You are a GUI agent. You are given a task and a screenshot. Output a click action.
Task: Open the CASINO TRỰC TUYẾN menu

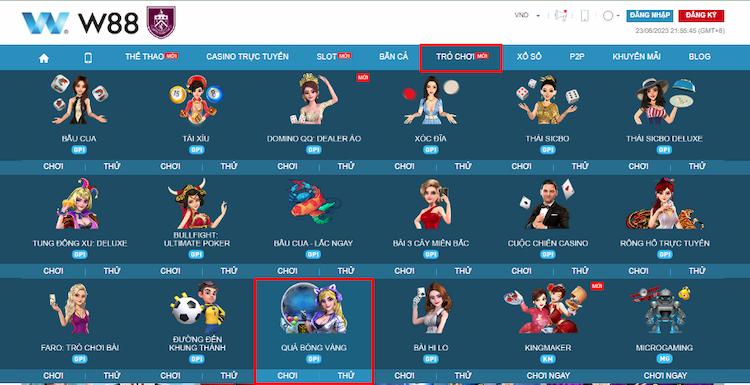tap(247, 56)
